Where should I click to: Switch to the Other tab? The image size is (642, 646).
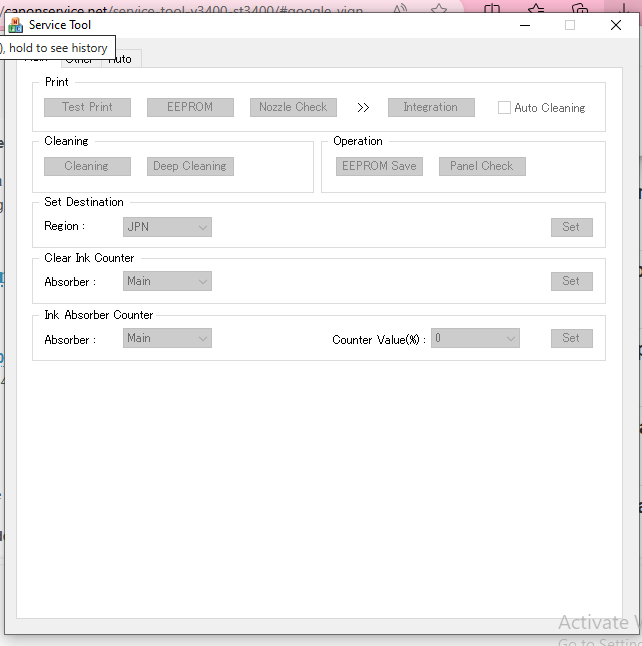click(x=80, y=60)
